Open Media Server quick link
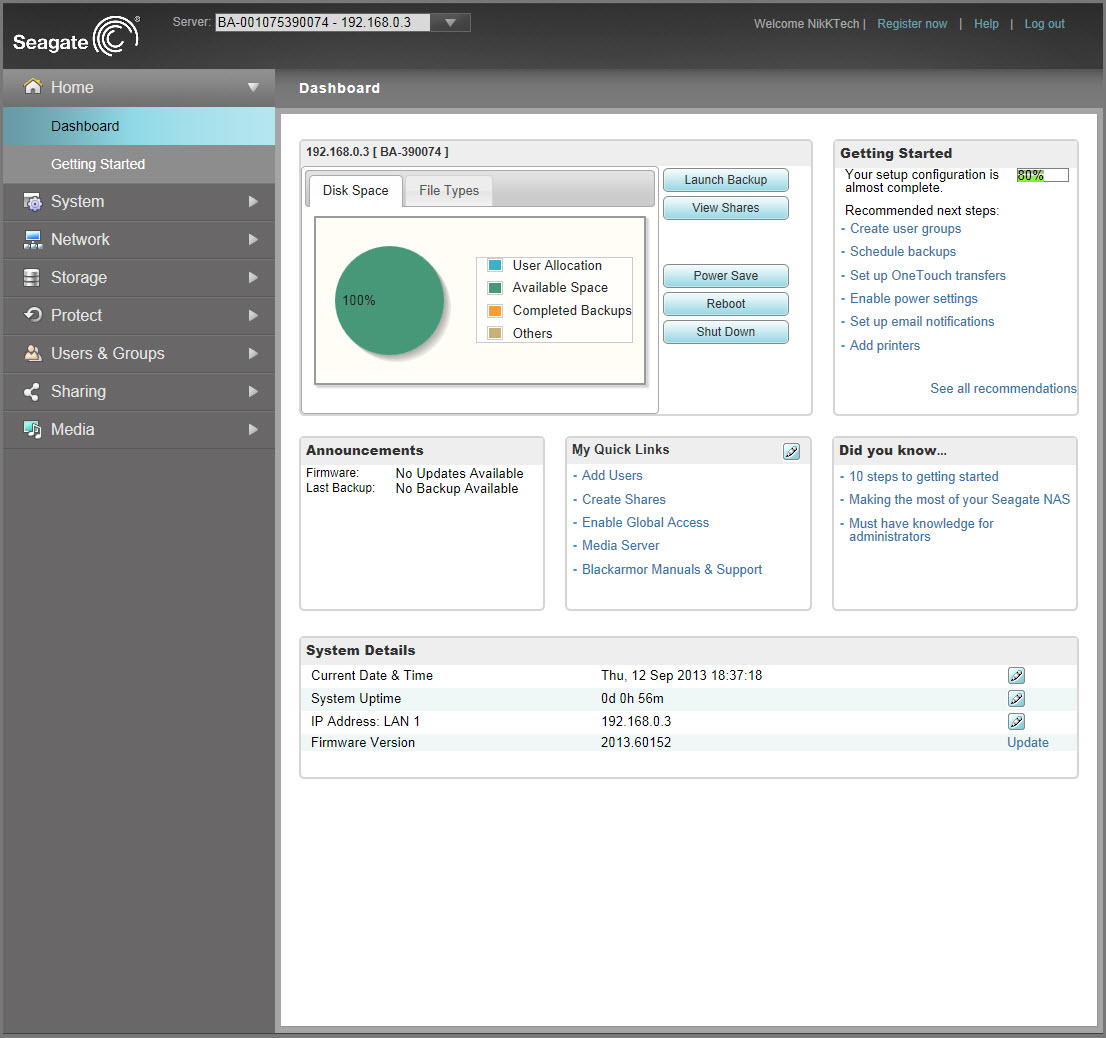Screen dimensions: 1106x1038 click(621, 546)
